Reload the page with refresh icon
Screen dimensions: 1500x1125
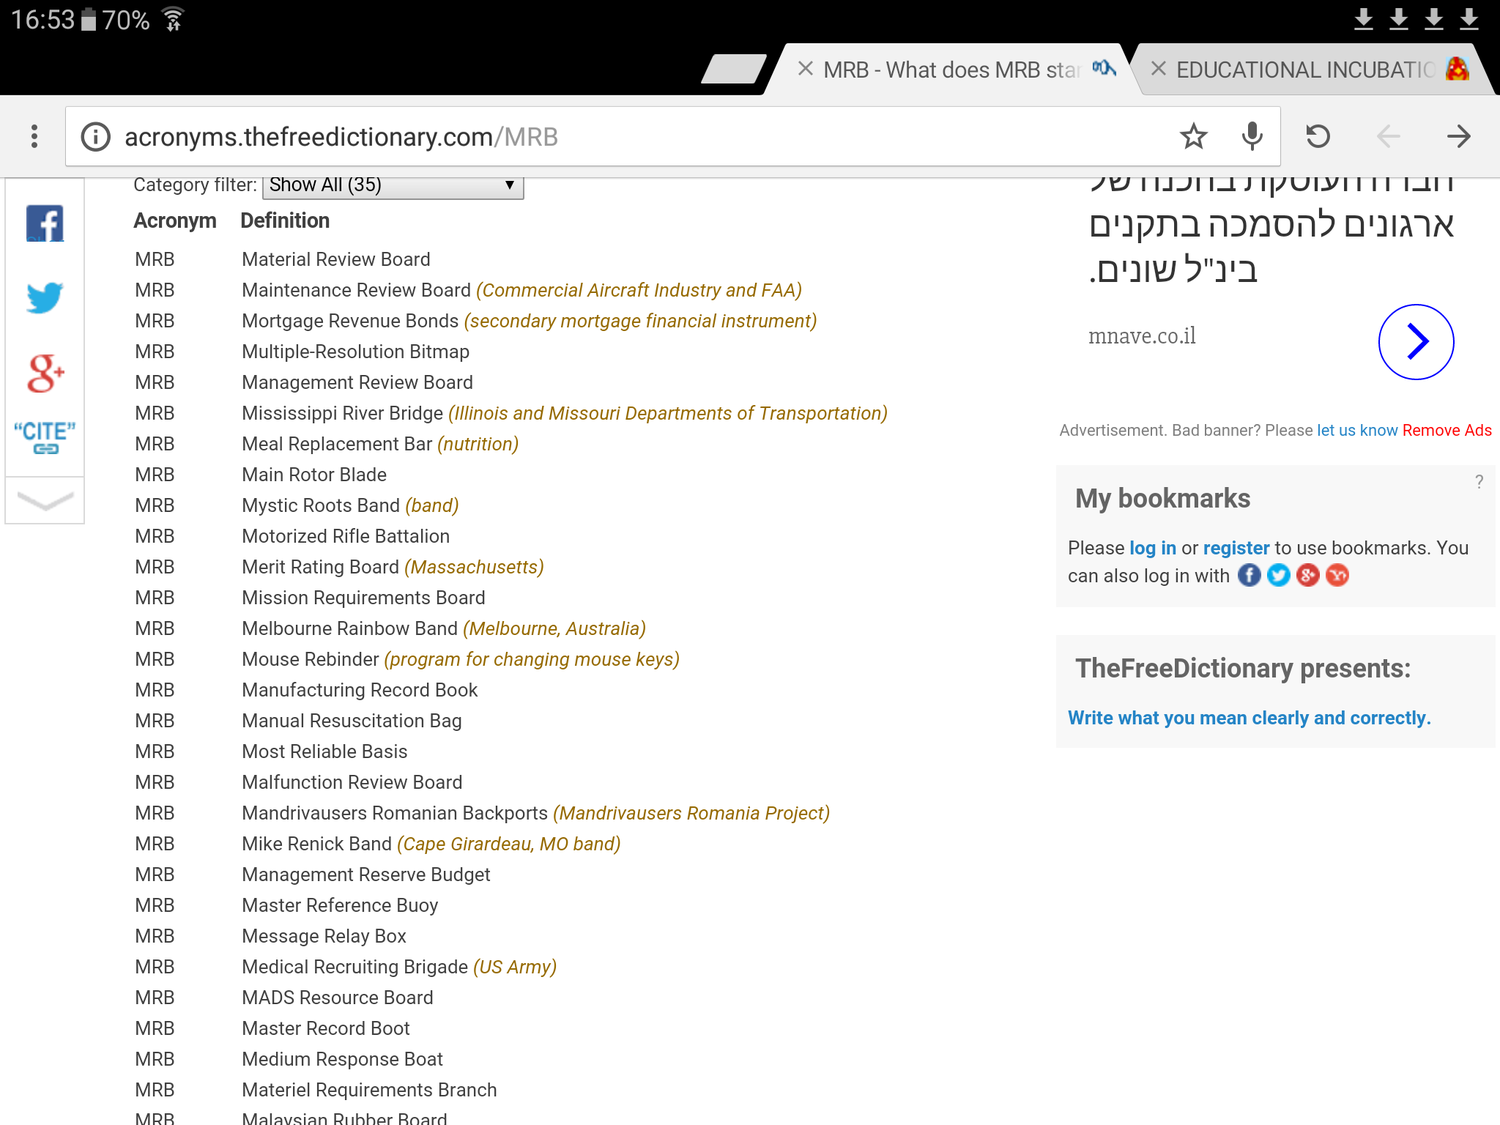tap(1318, 136)
